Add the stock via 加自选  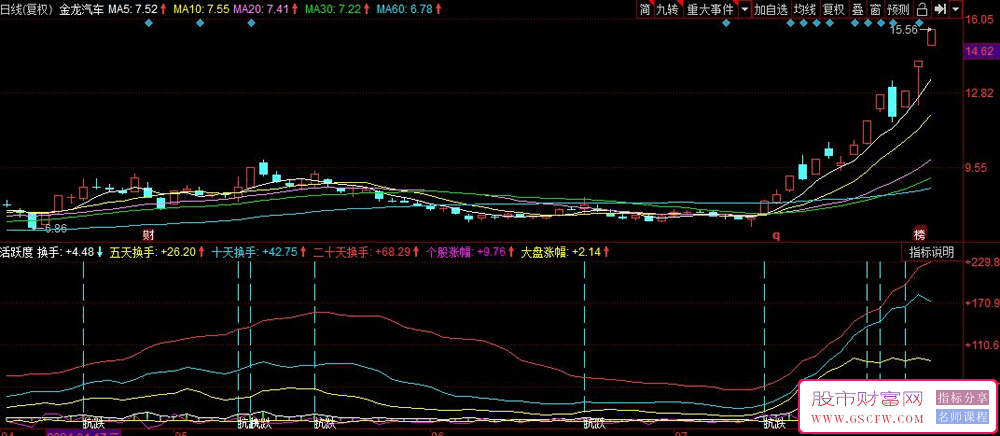(771, 9)
